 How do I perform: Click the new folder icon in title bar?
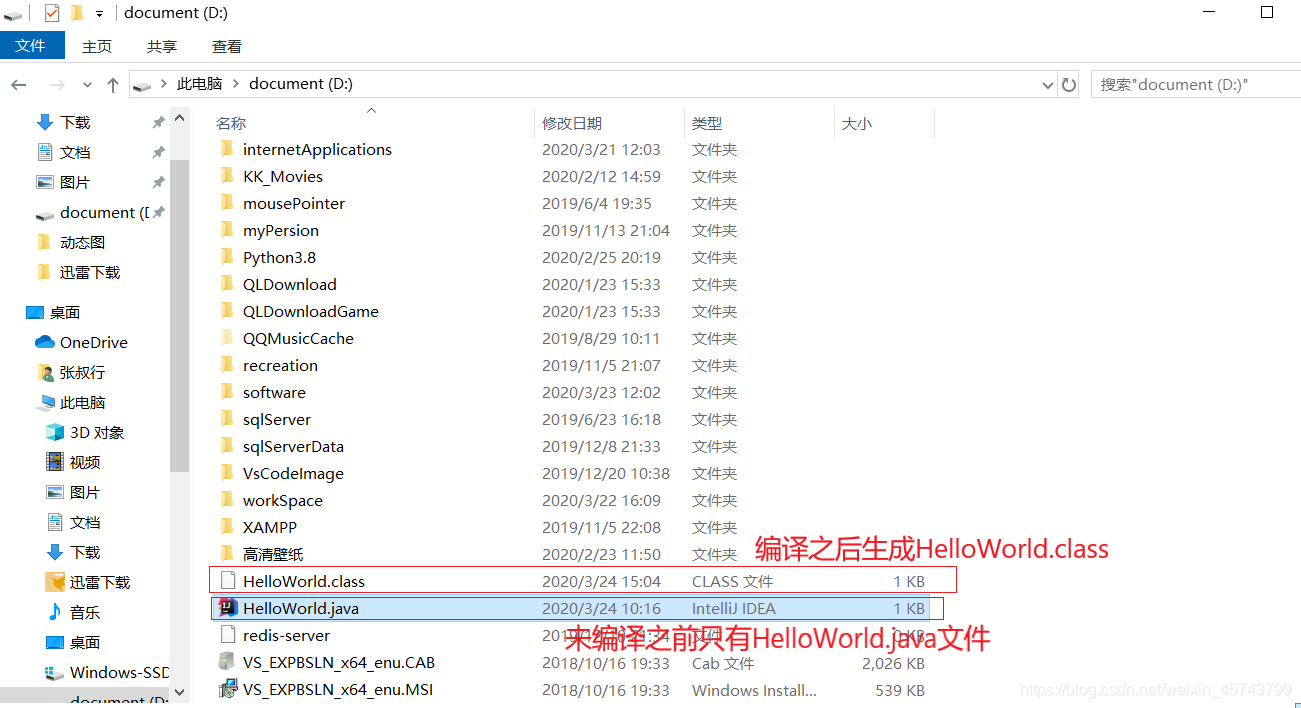pos(77,13)
